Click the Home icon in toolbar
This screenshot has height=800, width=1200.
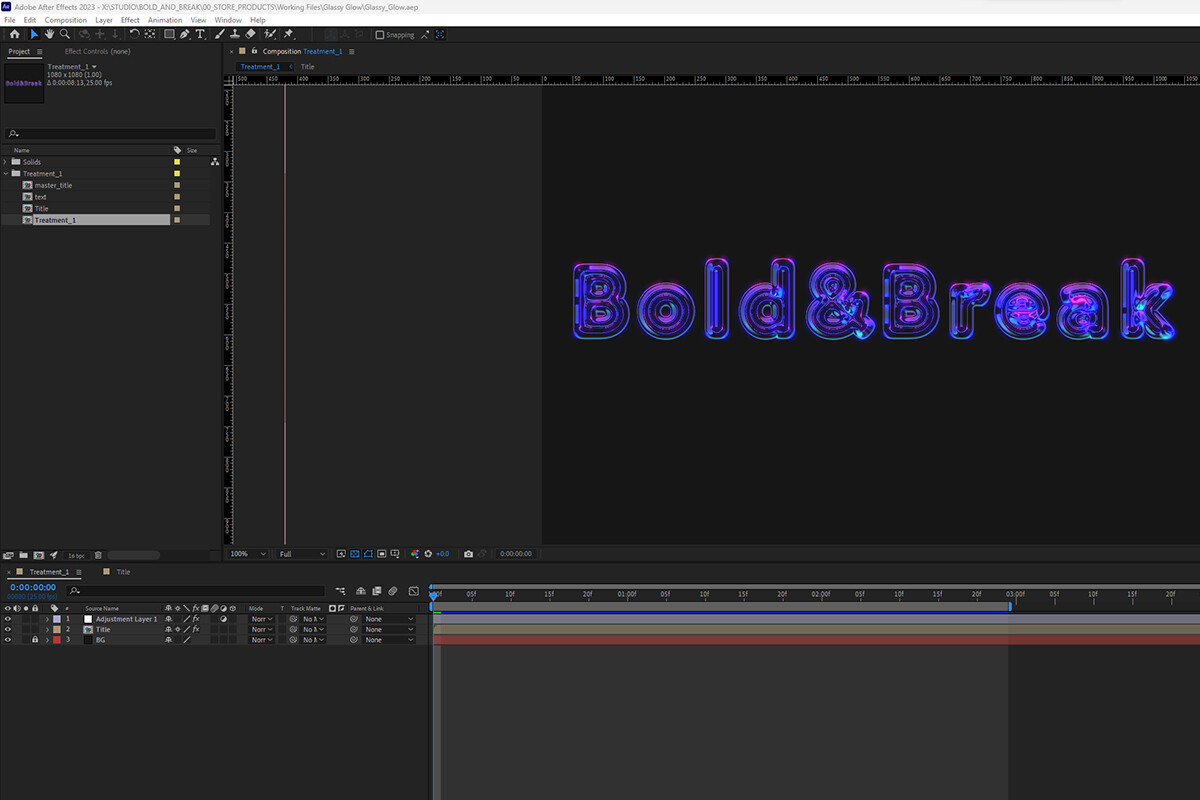14,34
